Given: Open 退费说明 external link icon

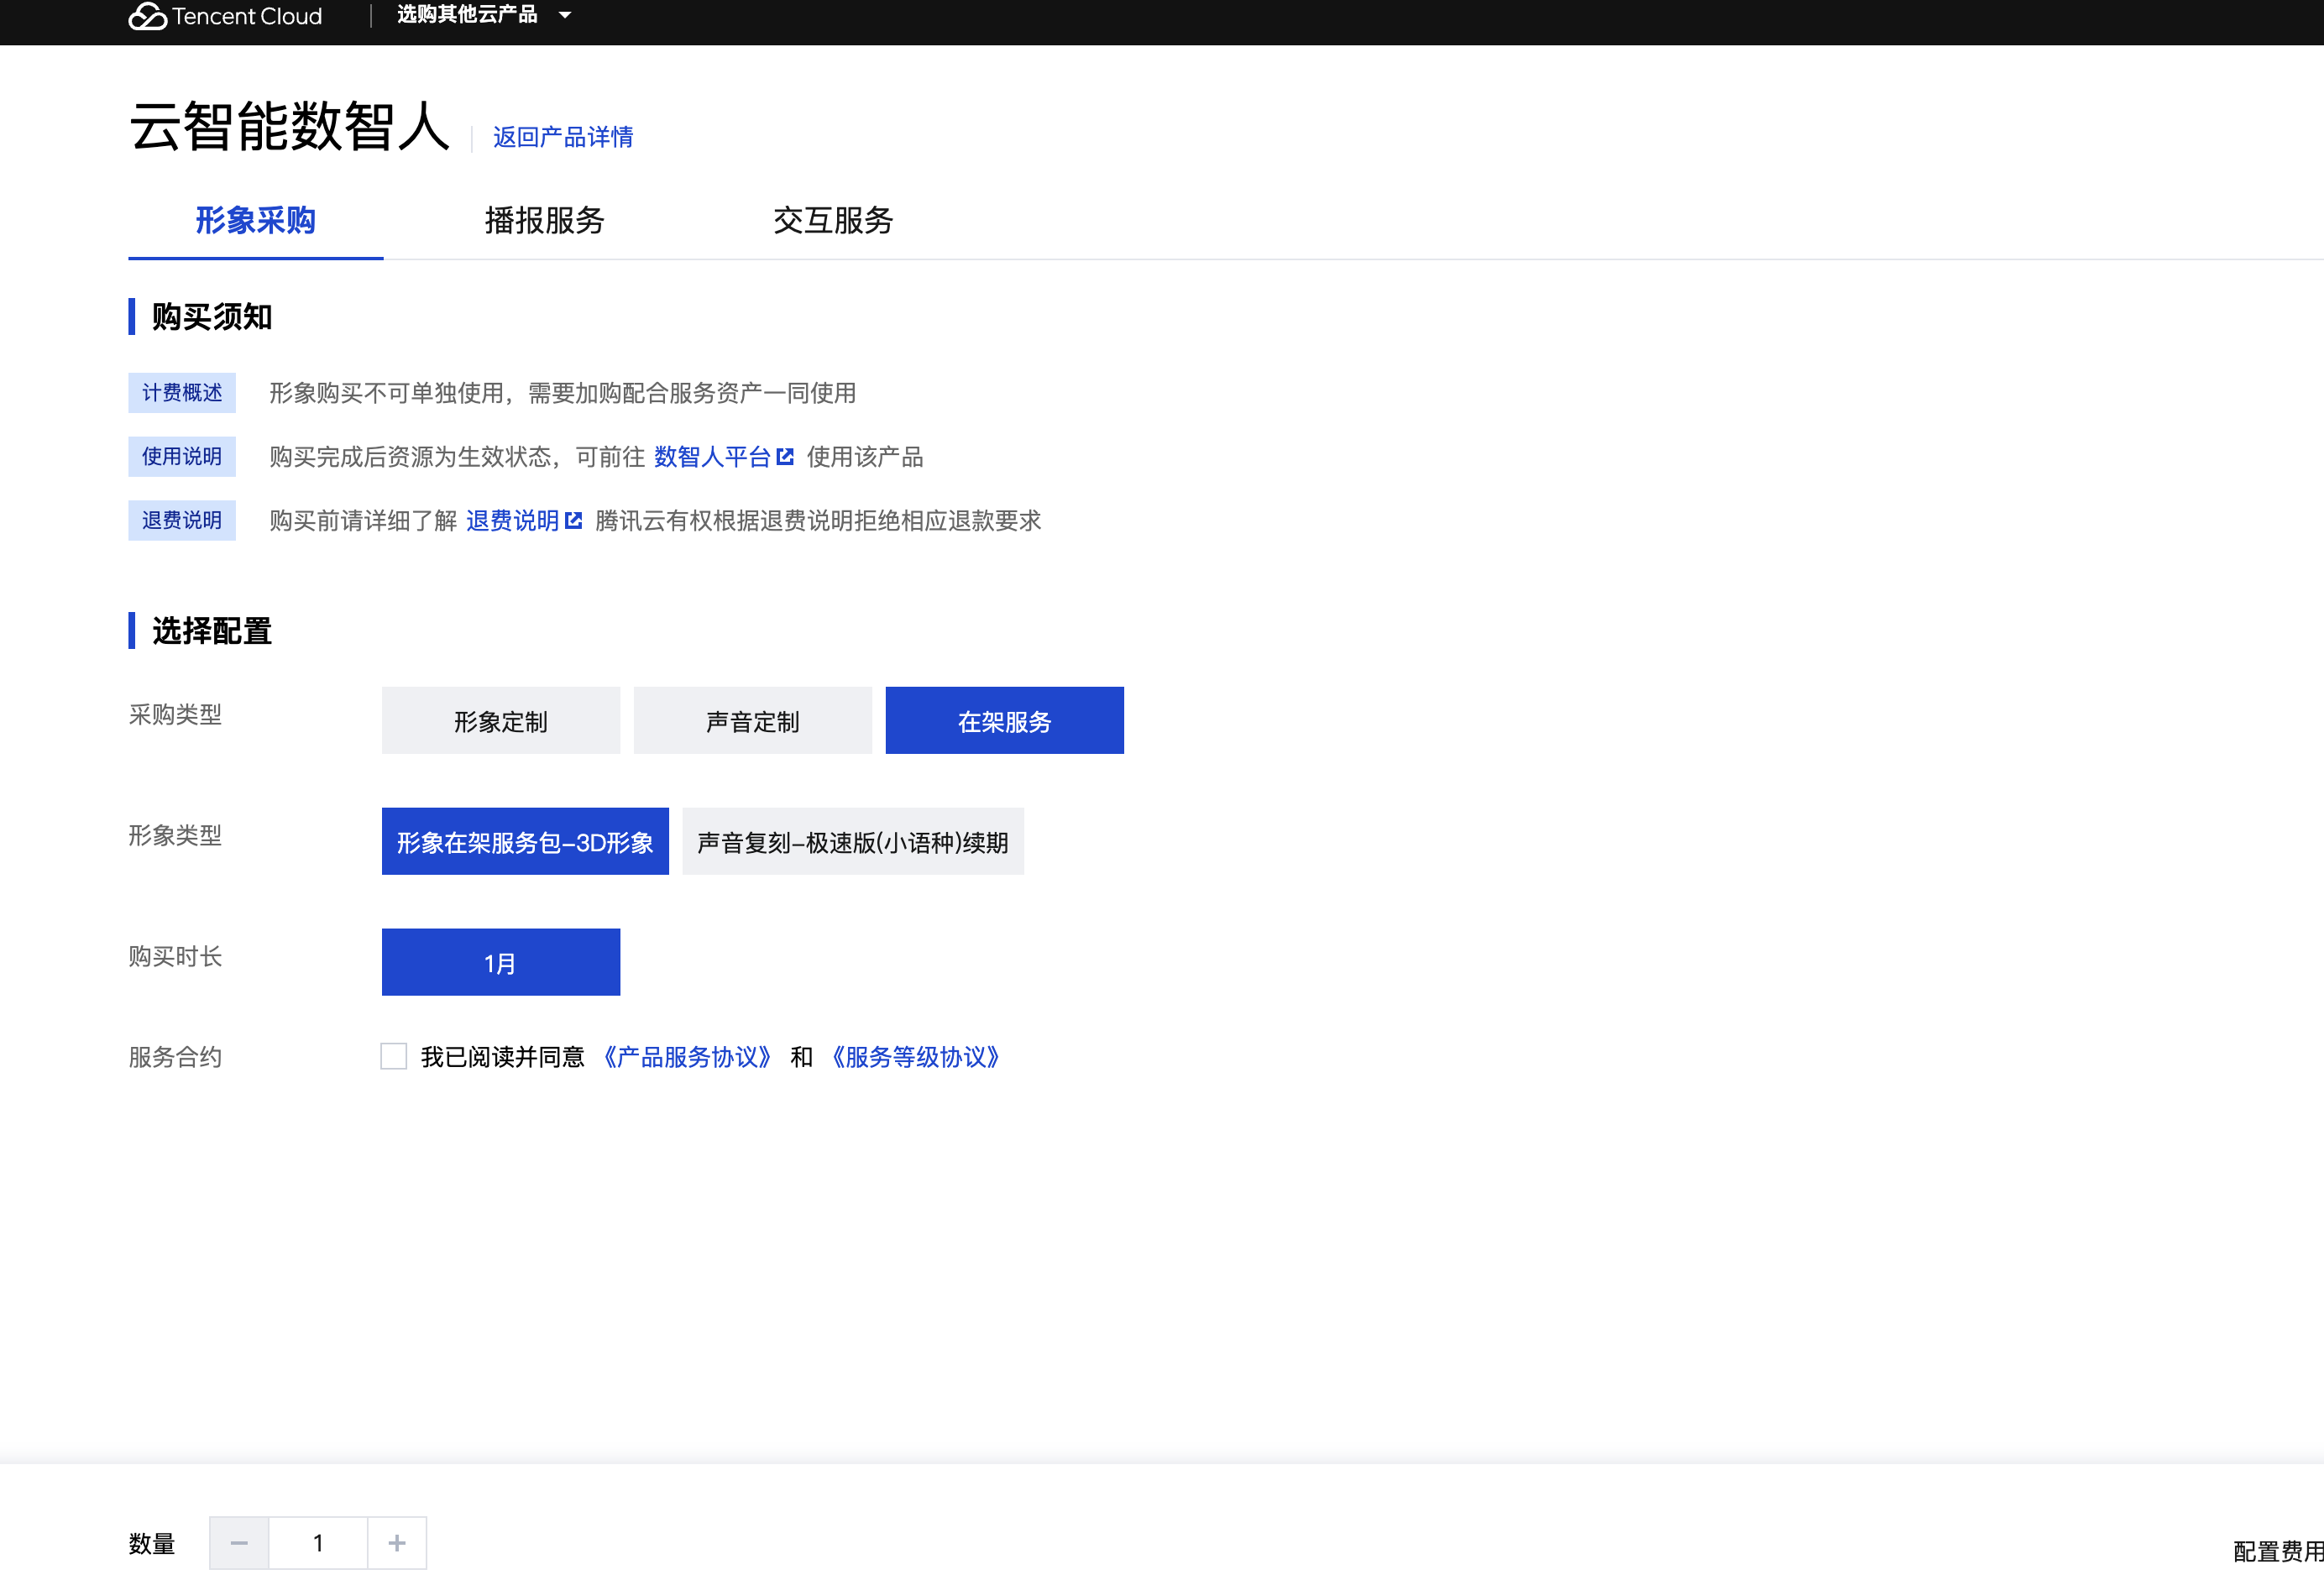Looking at the screenshot, I should pyautogui.click(x=573, y=520).
